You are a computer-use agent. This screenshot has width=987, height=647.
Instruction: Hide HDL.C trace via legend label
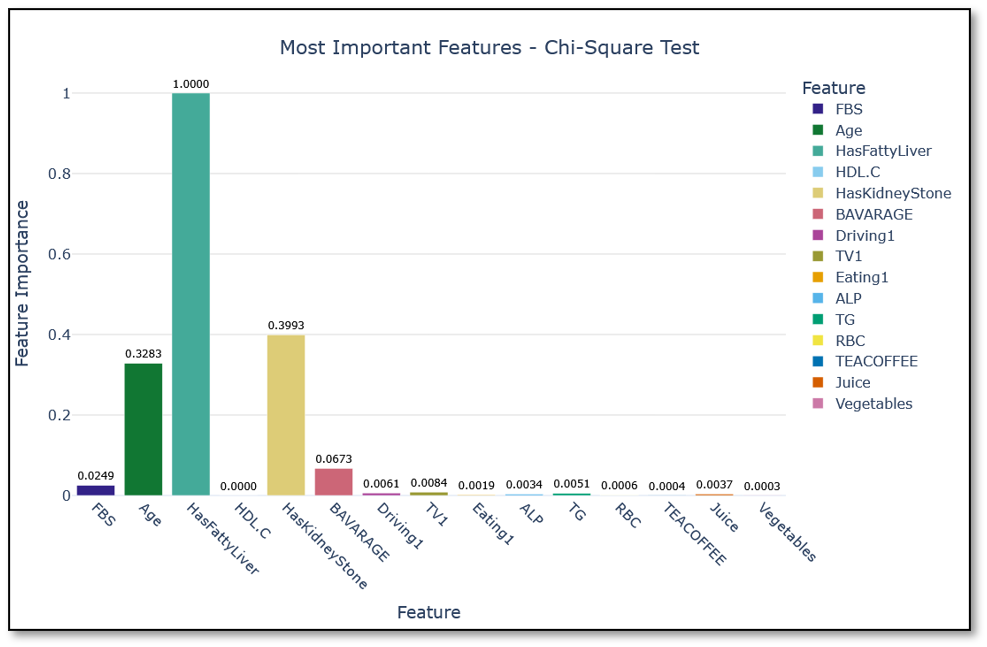coord(857,172)
